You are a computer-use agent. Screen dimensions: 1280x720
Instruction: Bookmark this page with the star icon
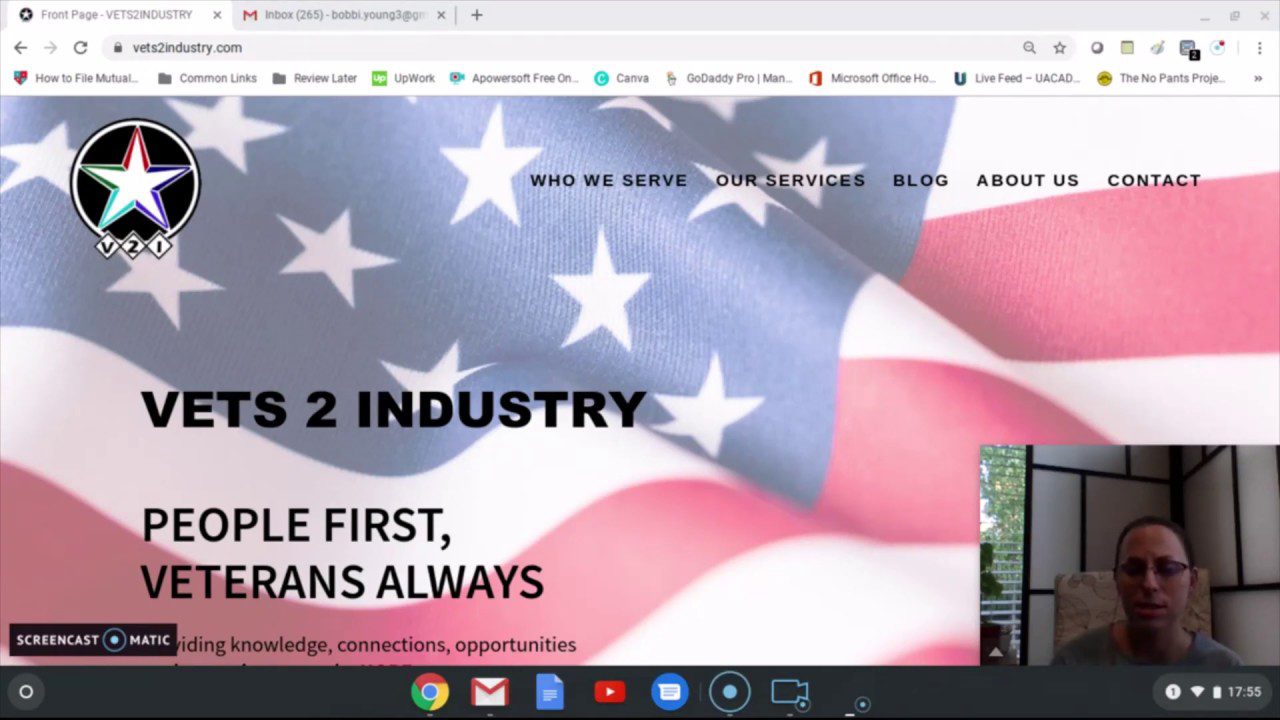[1060, 47]
